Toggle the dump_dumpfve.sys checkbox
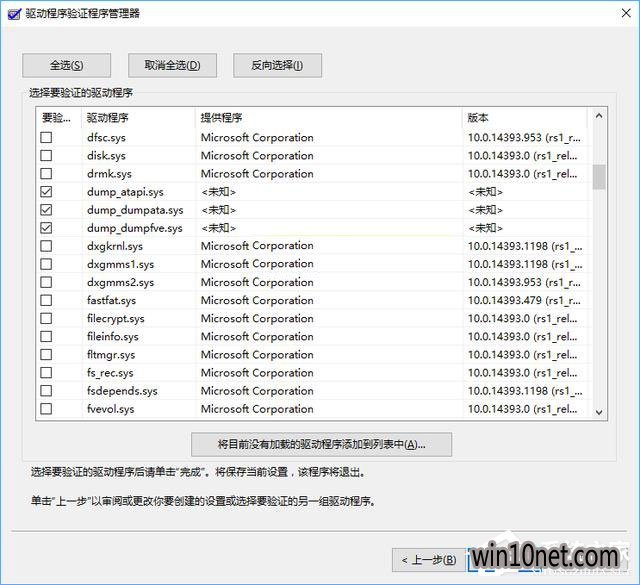640x585 pixels. (46, 228)
